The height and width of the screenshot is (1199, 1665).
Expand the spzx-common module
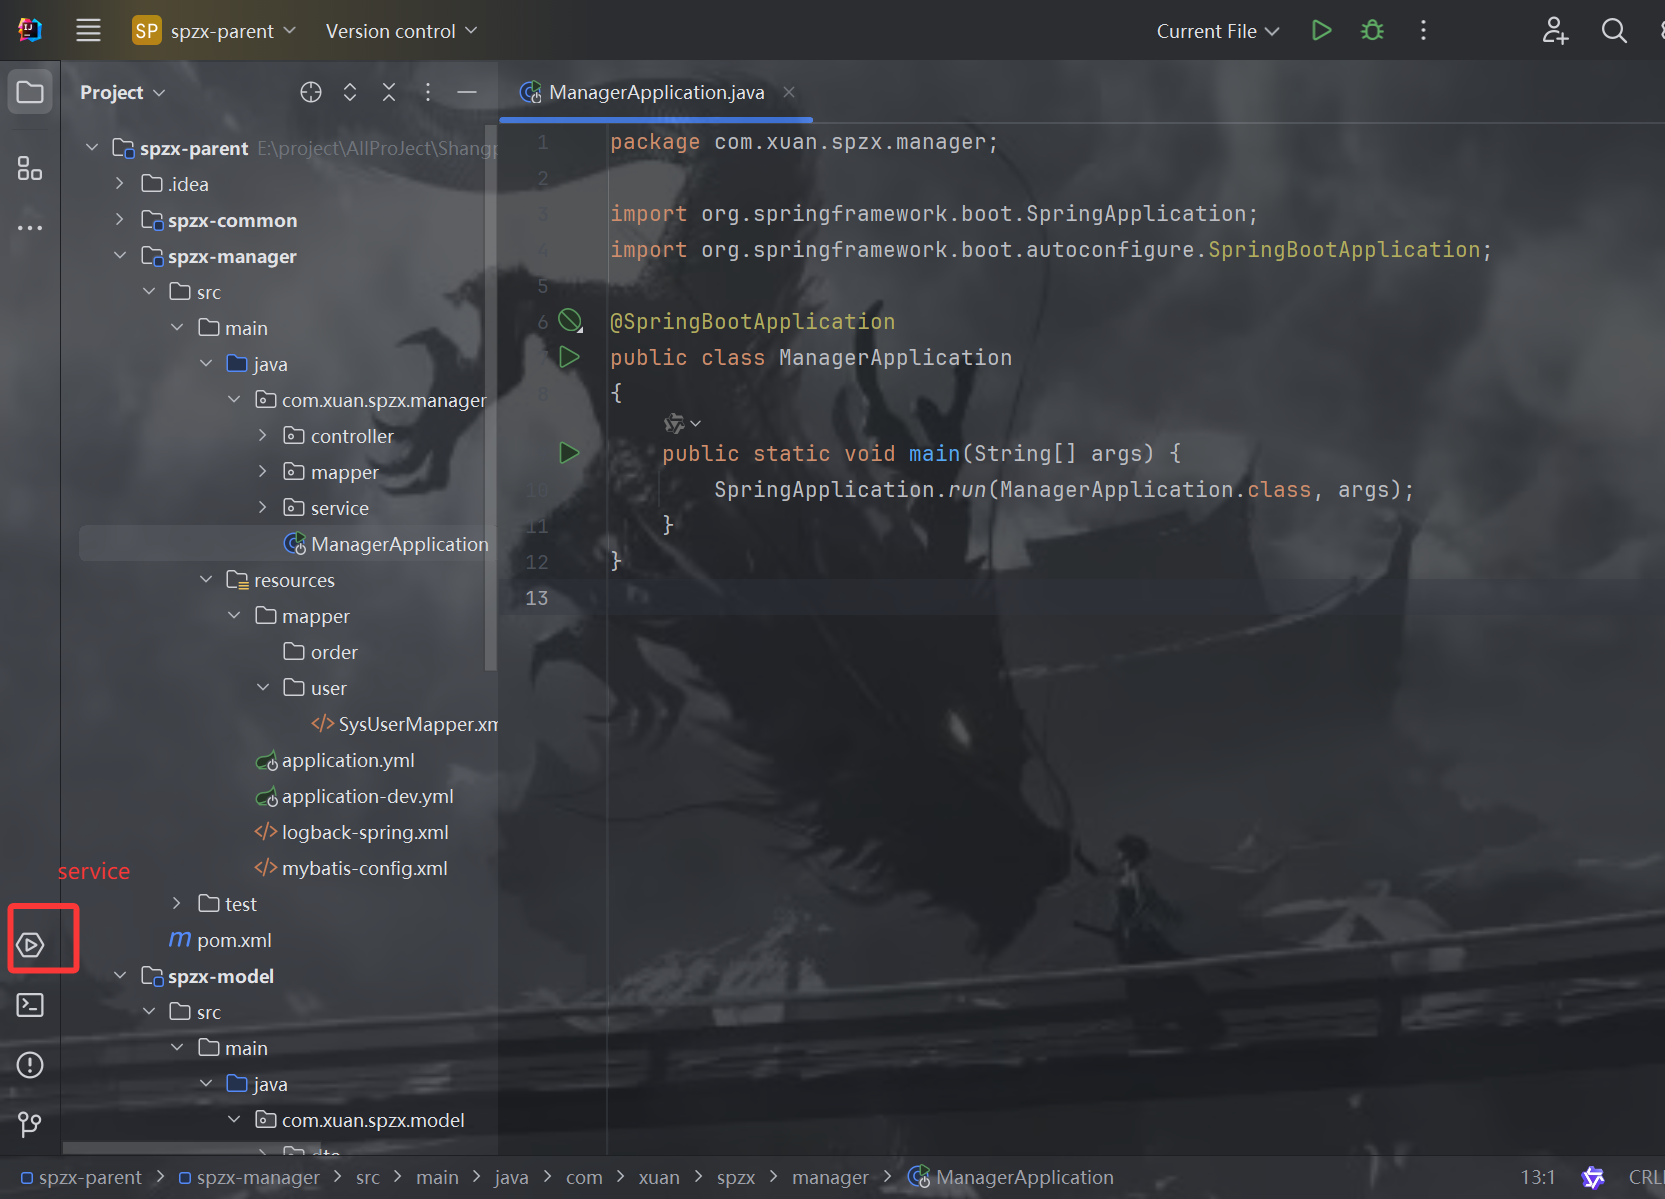[120, 220]
